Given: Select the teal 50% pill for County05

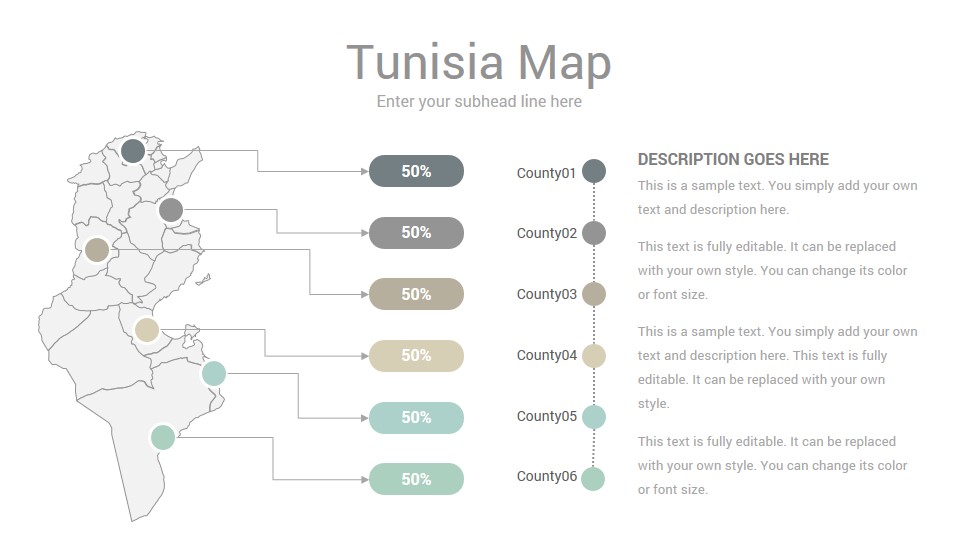Looking at the screenshot, I should [x=416, y=418].
